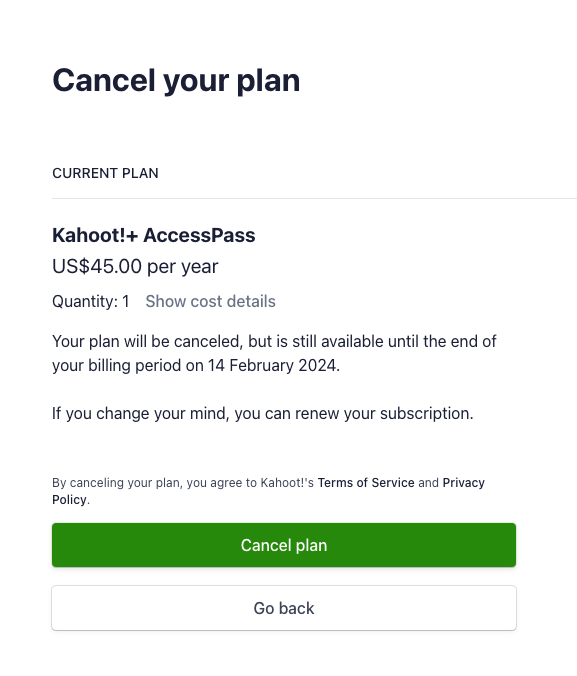The width and height of the screenshot is (577, 676).
Task: Expand Show cost details
Action: 210,301
